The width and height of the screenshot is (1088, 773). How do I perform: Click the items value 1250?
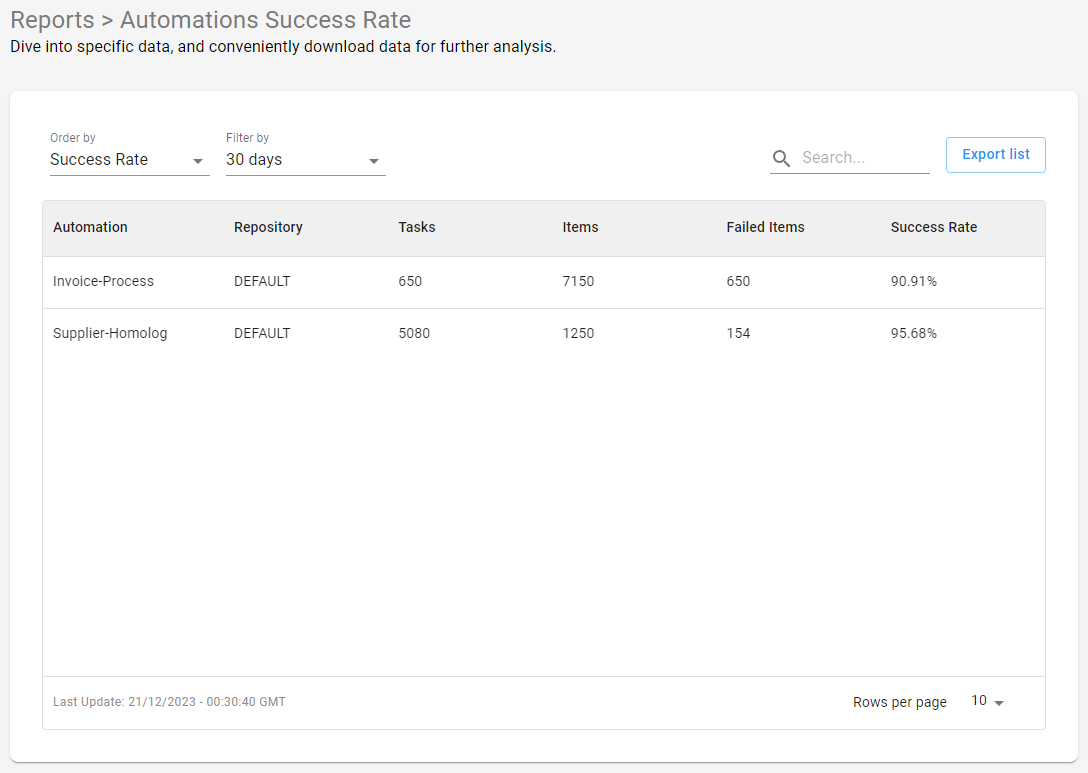coord(579,333)
